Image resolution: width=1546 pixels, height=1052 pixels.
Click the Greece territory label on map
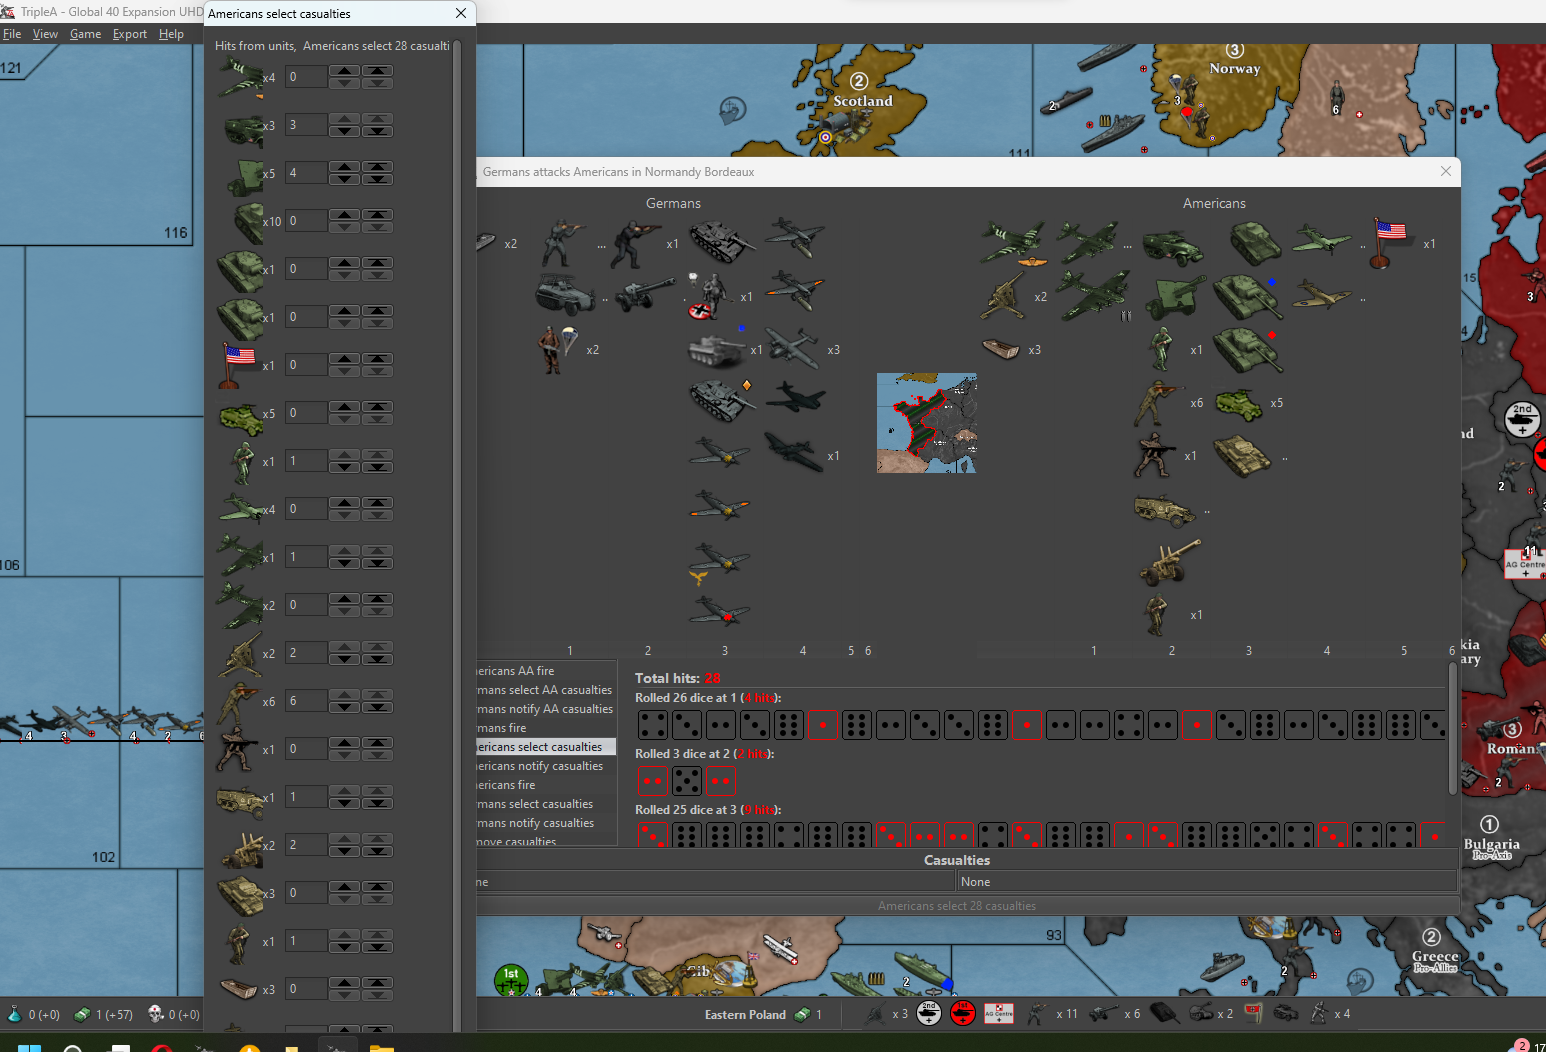[1435, 957]
